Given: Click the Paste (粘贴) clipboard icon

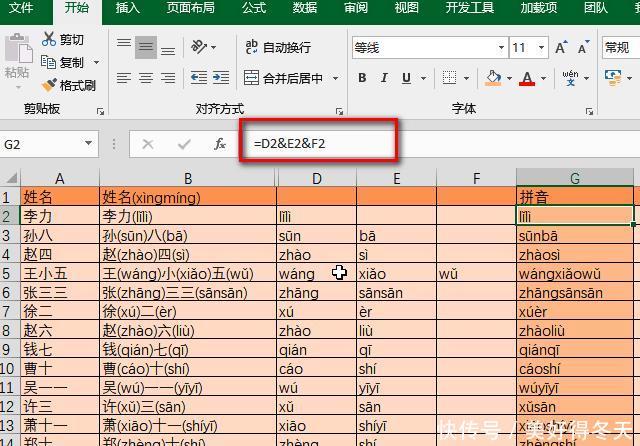Looking at the screenshot, I should tap(18, 48).
